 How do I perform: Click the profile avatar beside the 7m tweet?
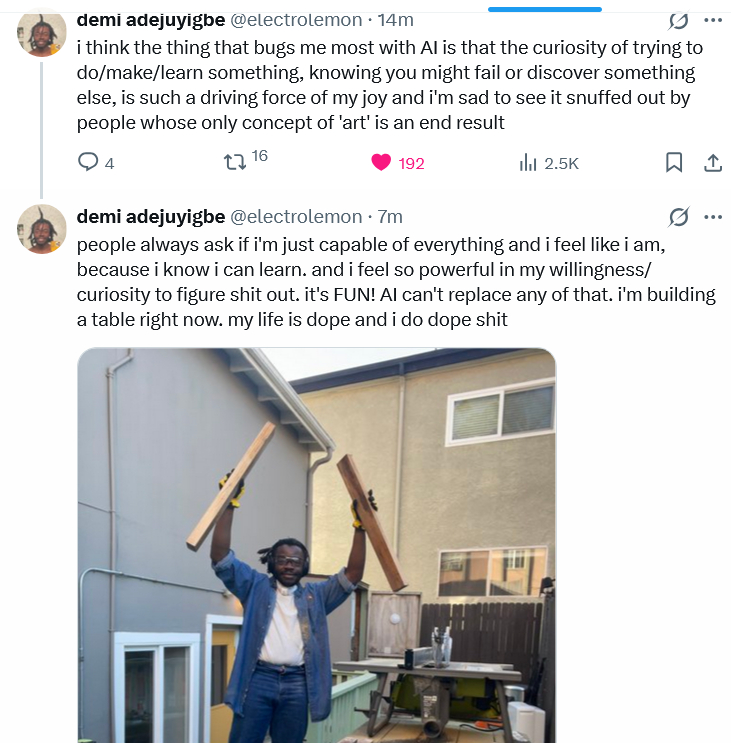tap(42, 230)
